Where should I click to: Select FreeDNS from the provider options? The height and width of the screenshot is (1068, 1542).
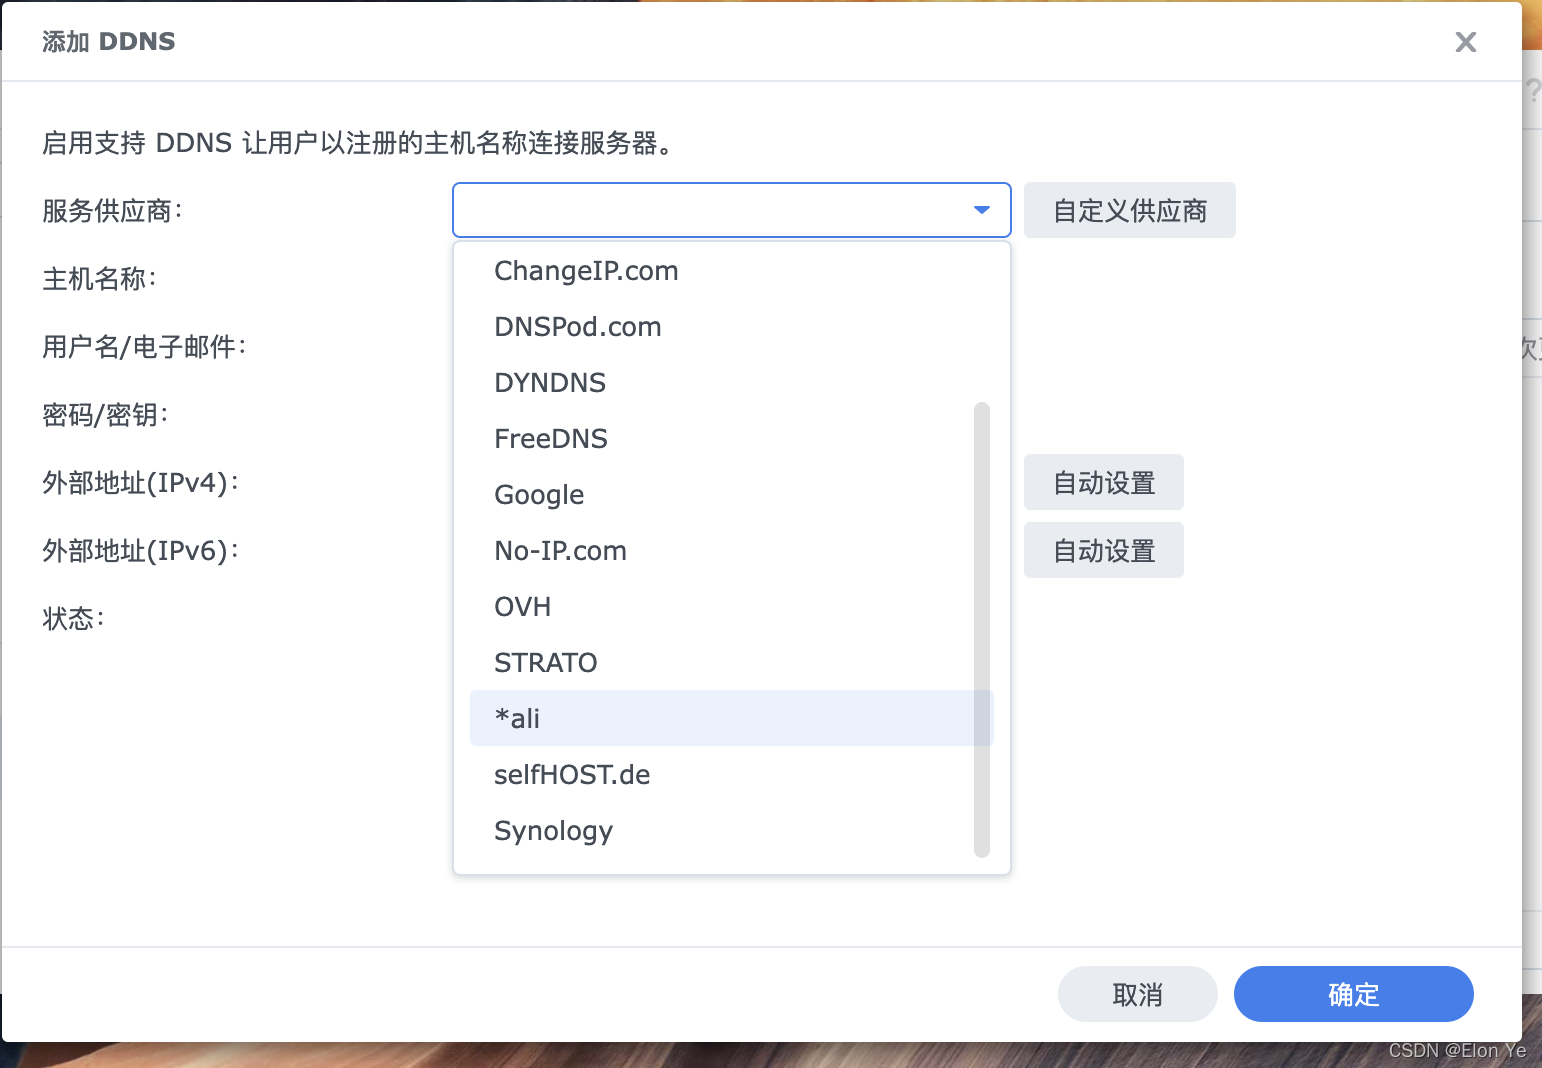pos(551,438)
